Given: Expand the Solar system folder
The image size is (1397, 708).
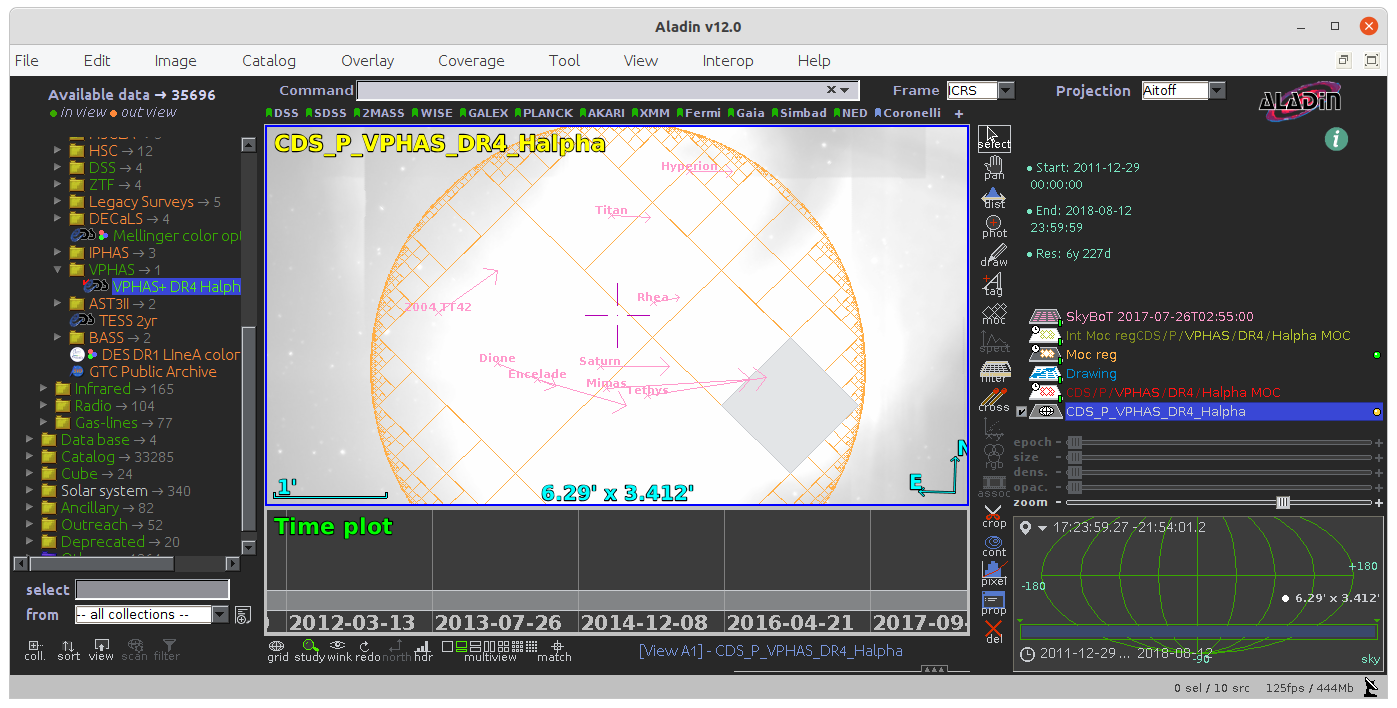Looking at the screenshot, I should [x=30, y=491].
